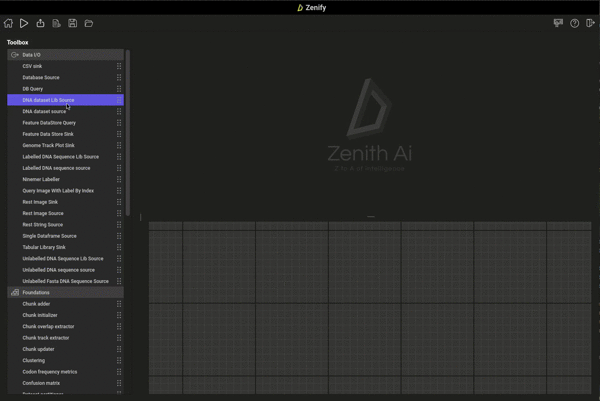Image resolution: width=600 pixels, height=401 pixels.
Task: Click the export upload icon
Action: pyautogui.click(x=40, y=23)
